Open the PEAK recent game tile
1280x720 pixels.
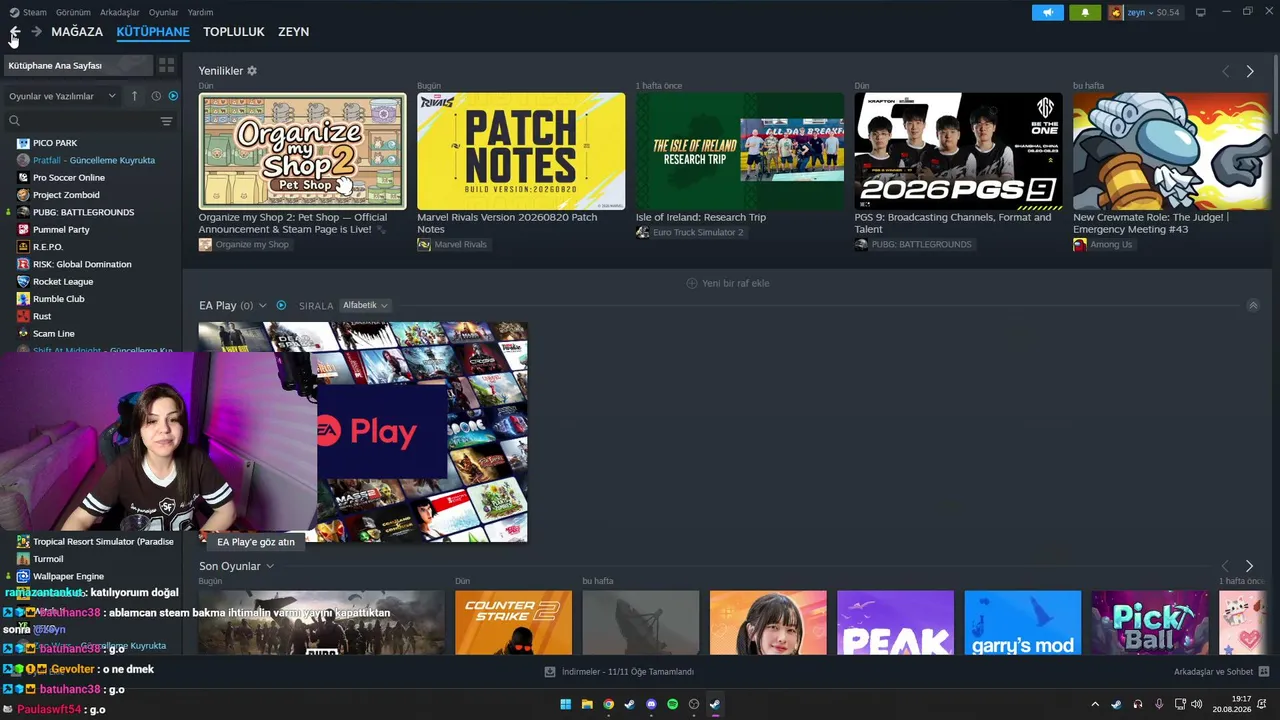[895, 623]
